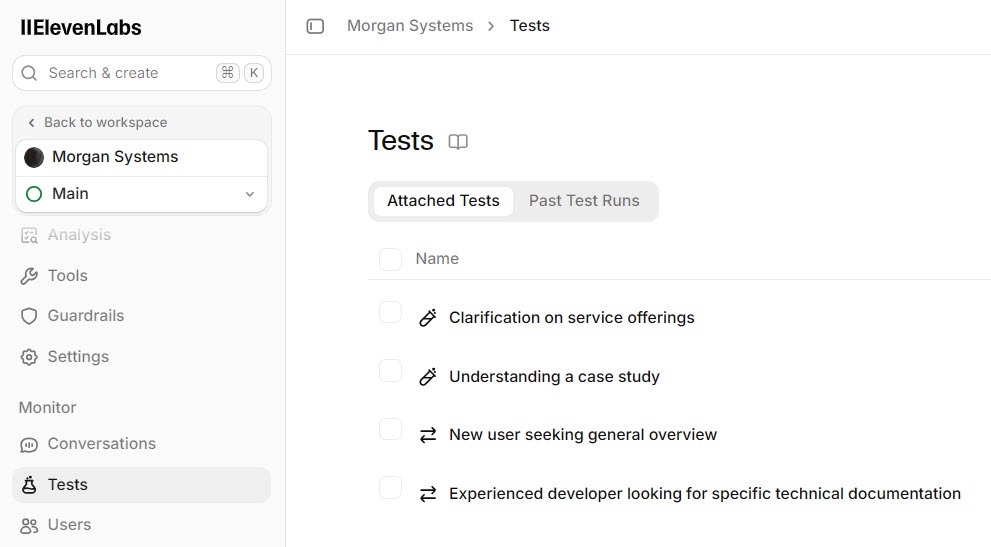The height and width of the screenshot is (547, 991).
Task: Click the Settings gear icon
Action: point(29,357)
